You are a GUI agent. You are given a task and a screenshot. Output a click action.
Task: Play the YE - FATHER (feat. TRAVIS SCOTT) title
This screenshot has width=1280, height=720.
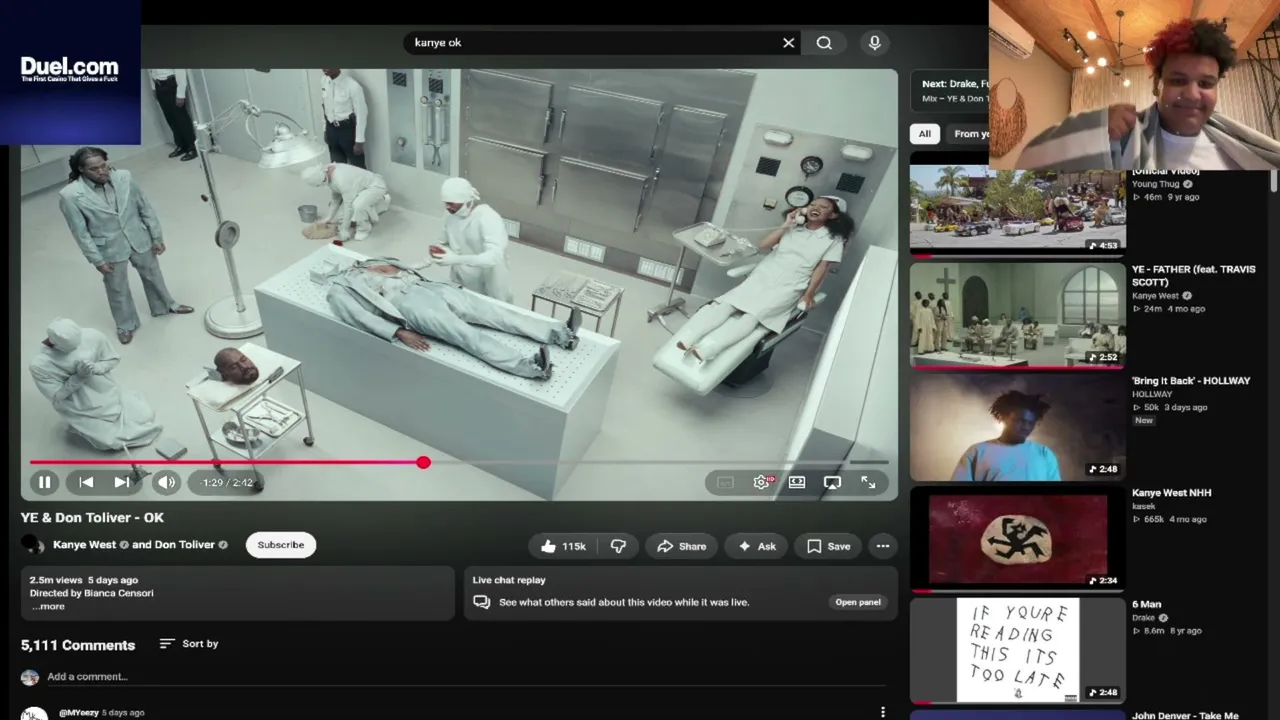(x=1193, y=276)
